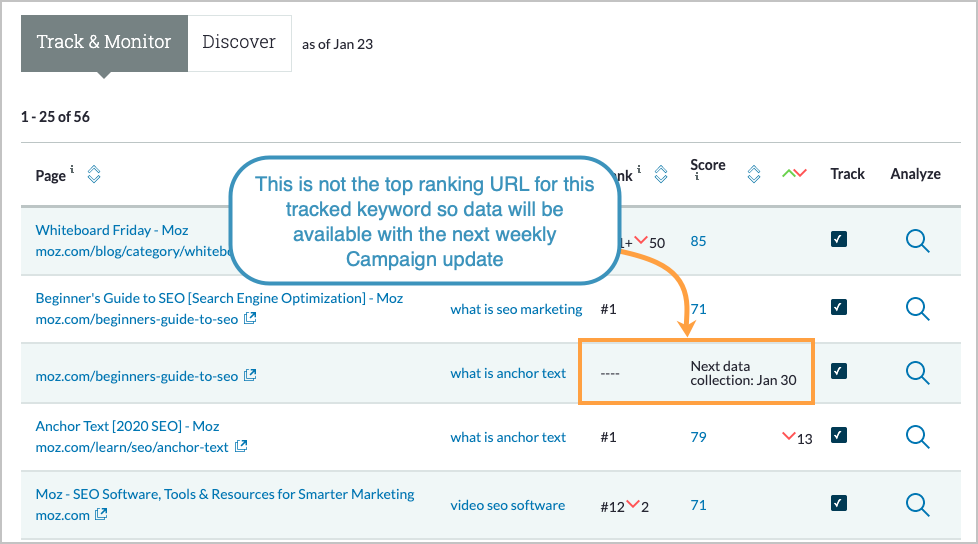
Task: Sort the table by the Page column
Action: [x=94, y=174]
